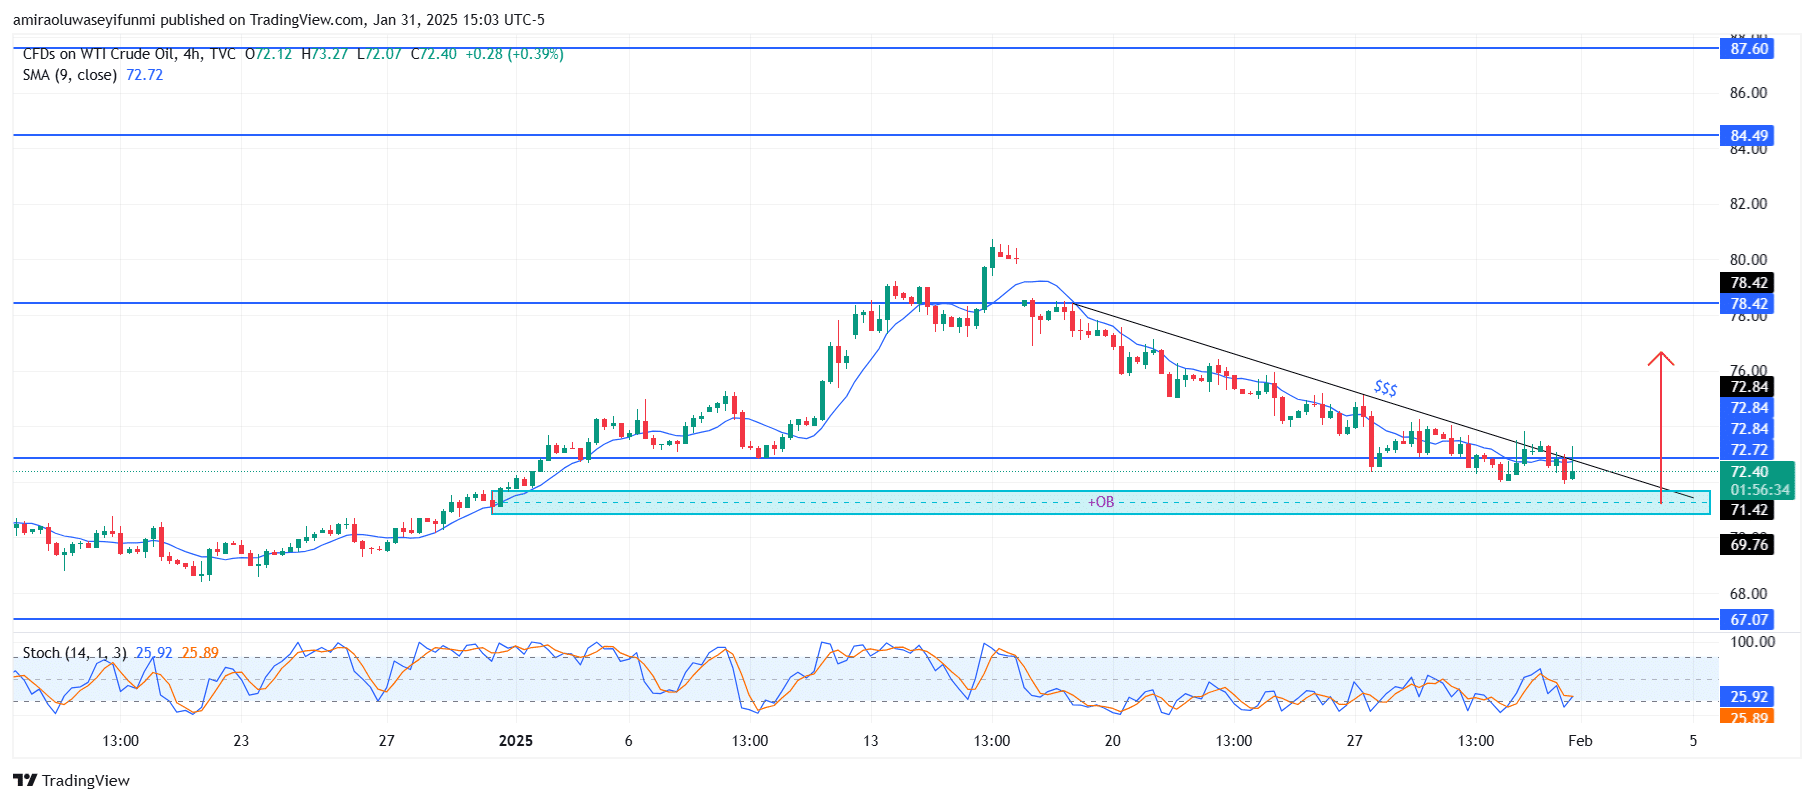
Task: Click the 01:56:34 candle countdown timer
Action: [x=1759, y=490]
